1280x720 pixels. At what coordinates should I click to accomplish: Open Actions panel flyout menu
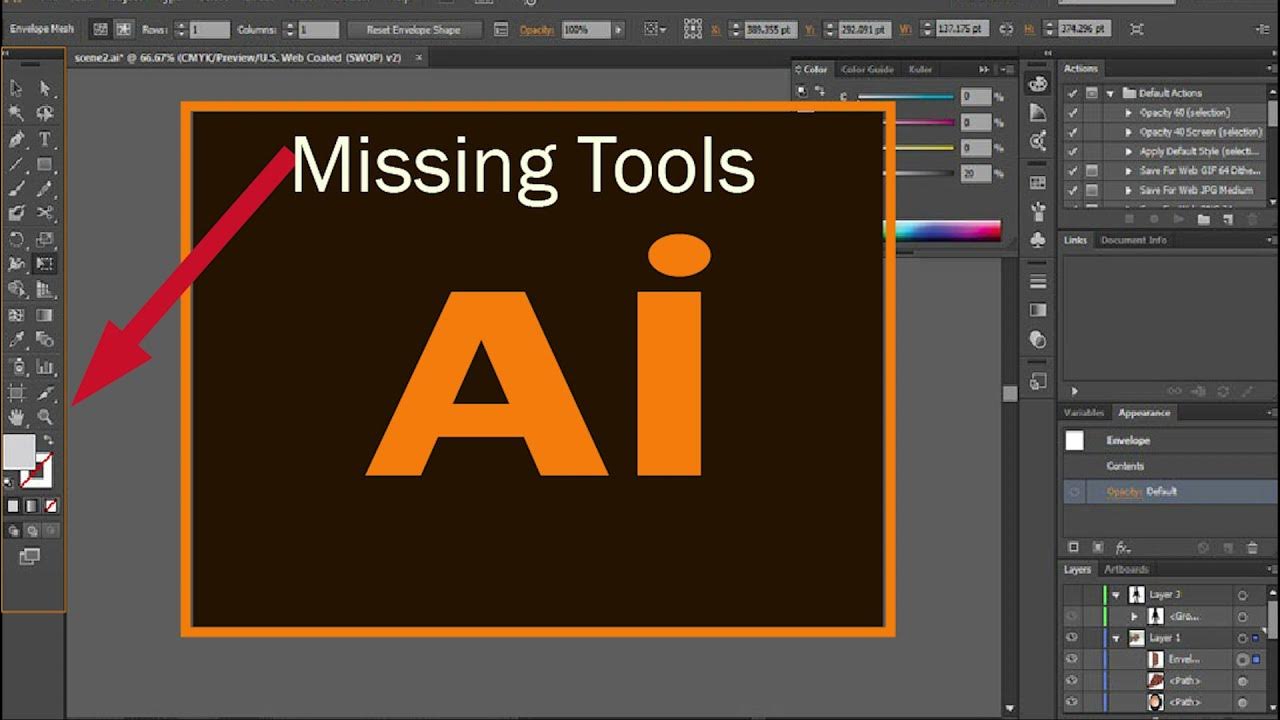pyautogui.click(x=1271, y=69)
